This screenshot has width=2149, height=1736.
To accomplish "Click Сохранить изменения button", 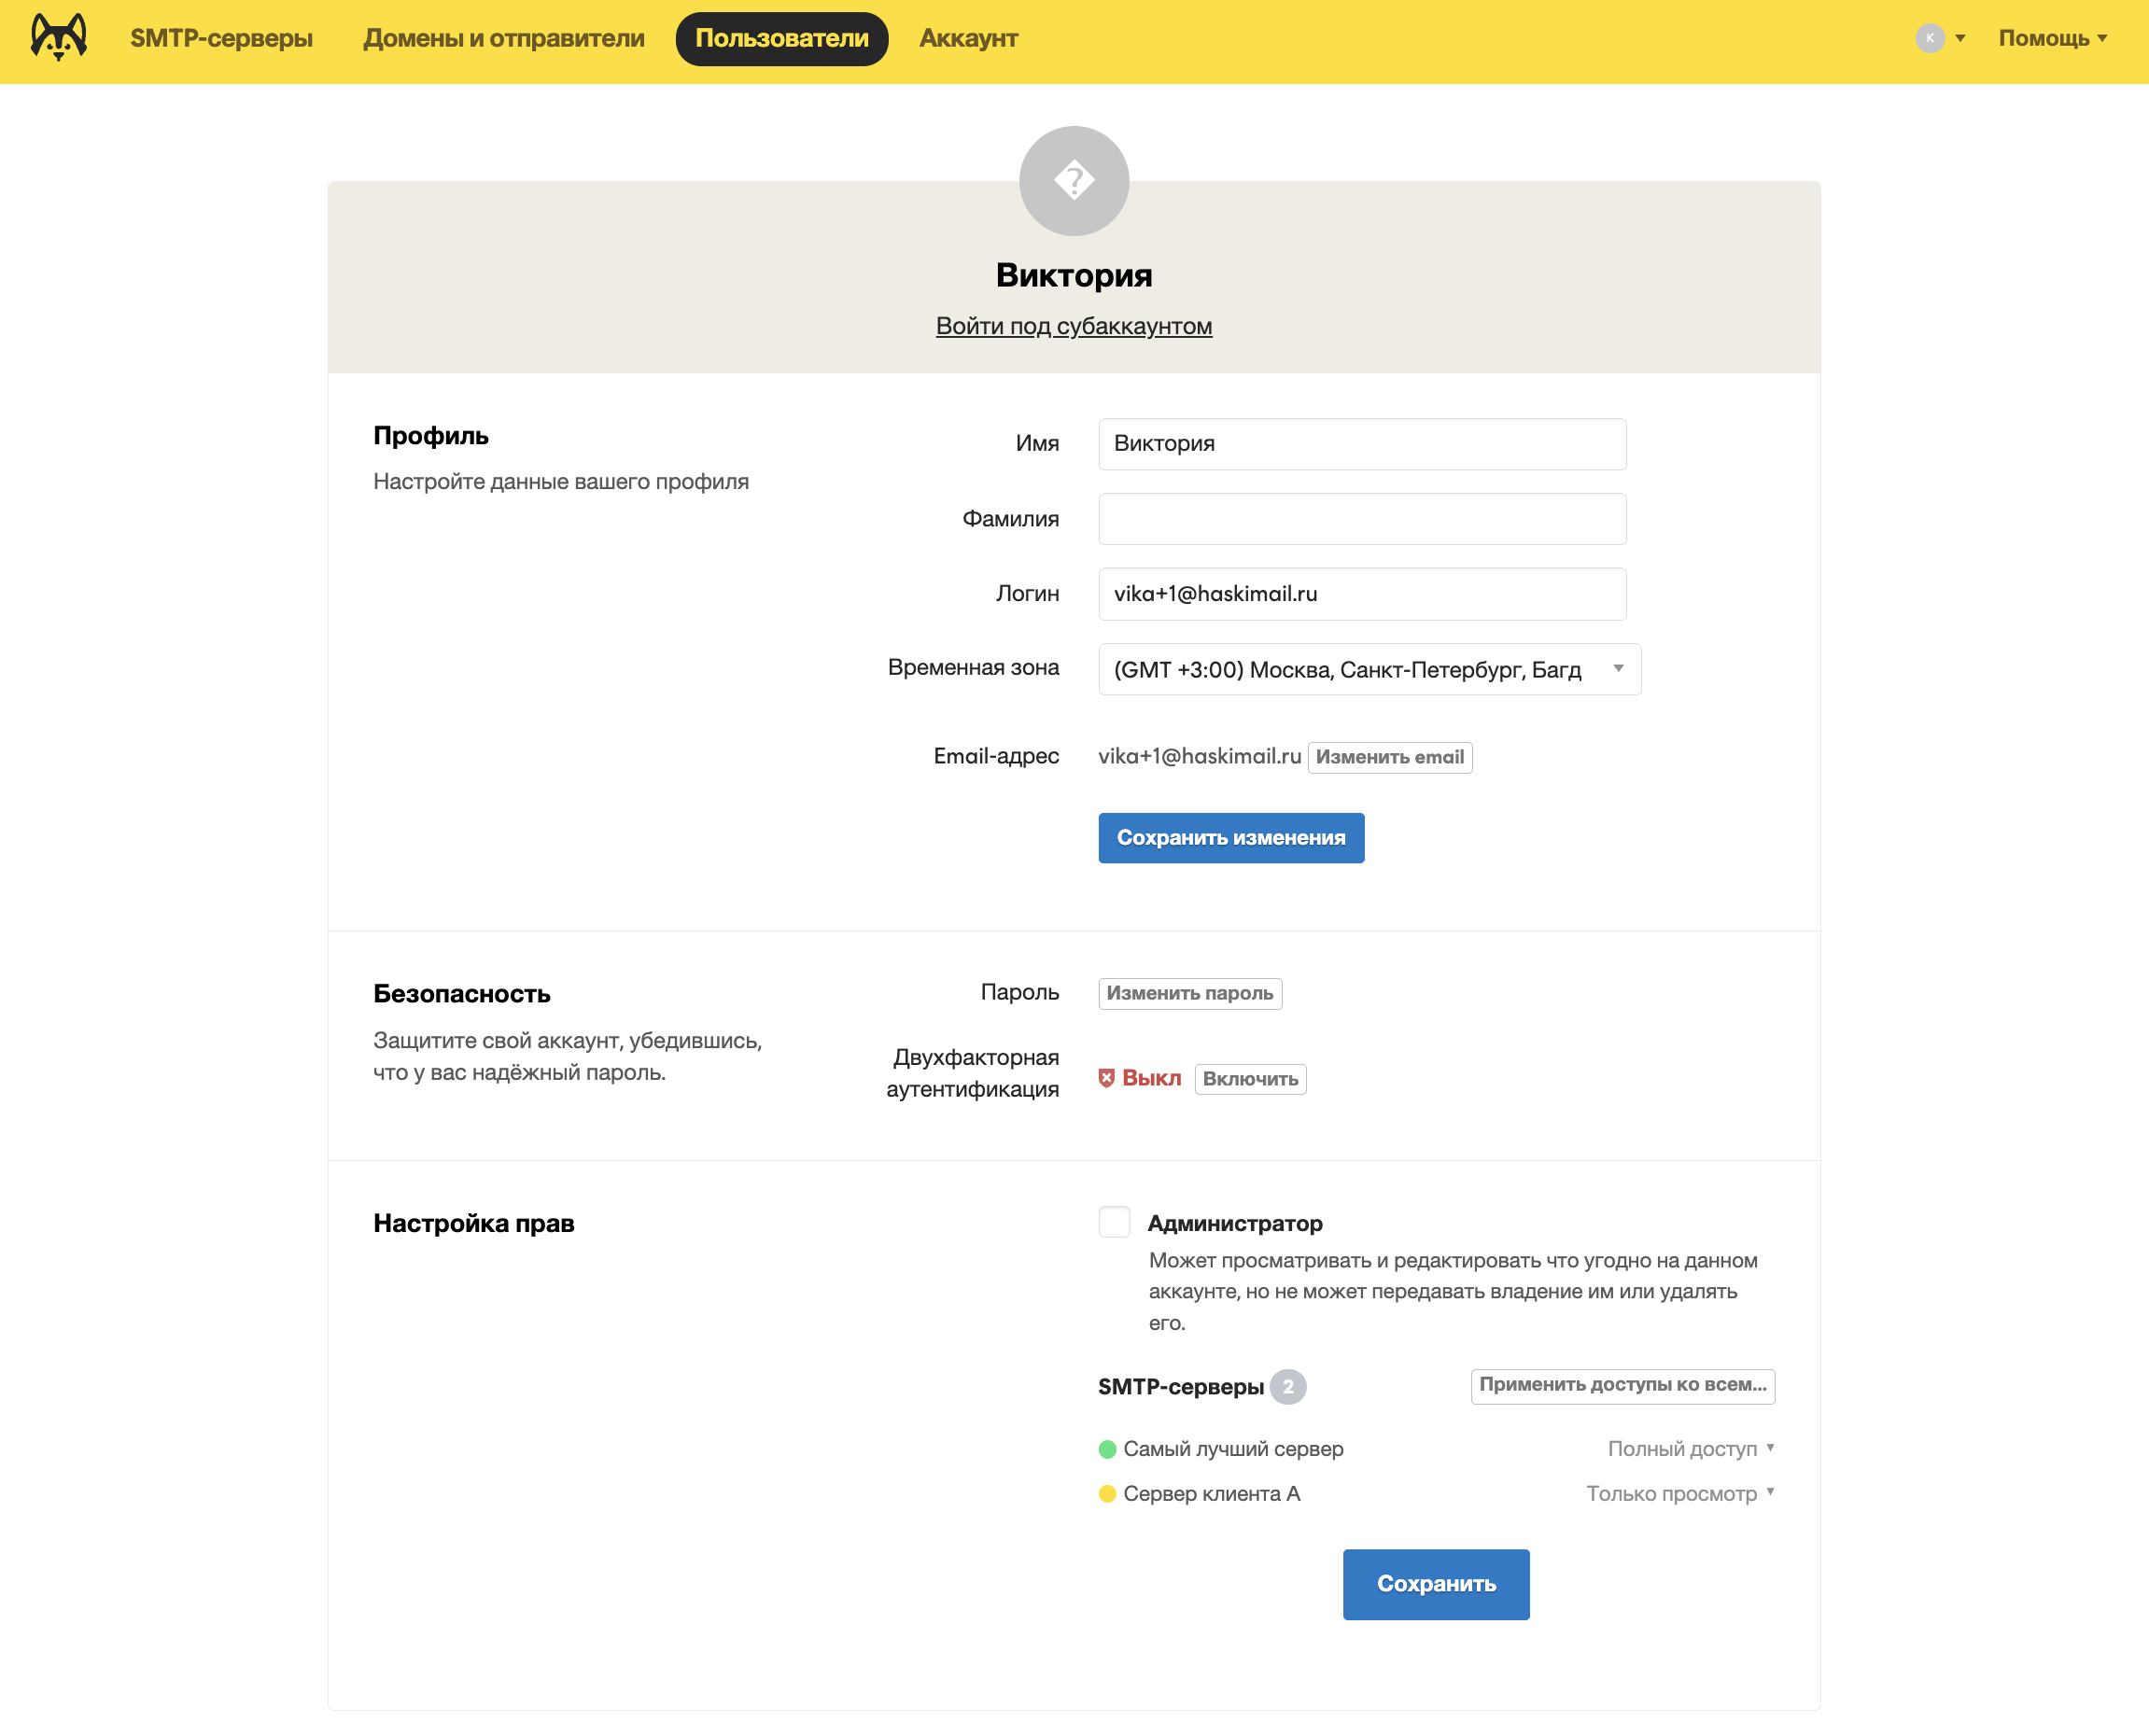I will coord(1231,838).
